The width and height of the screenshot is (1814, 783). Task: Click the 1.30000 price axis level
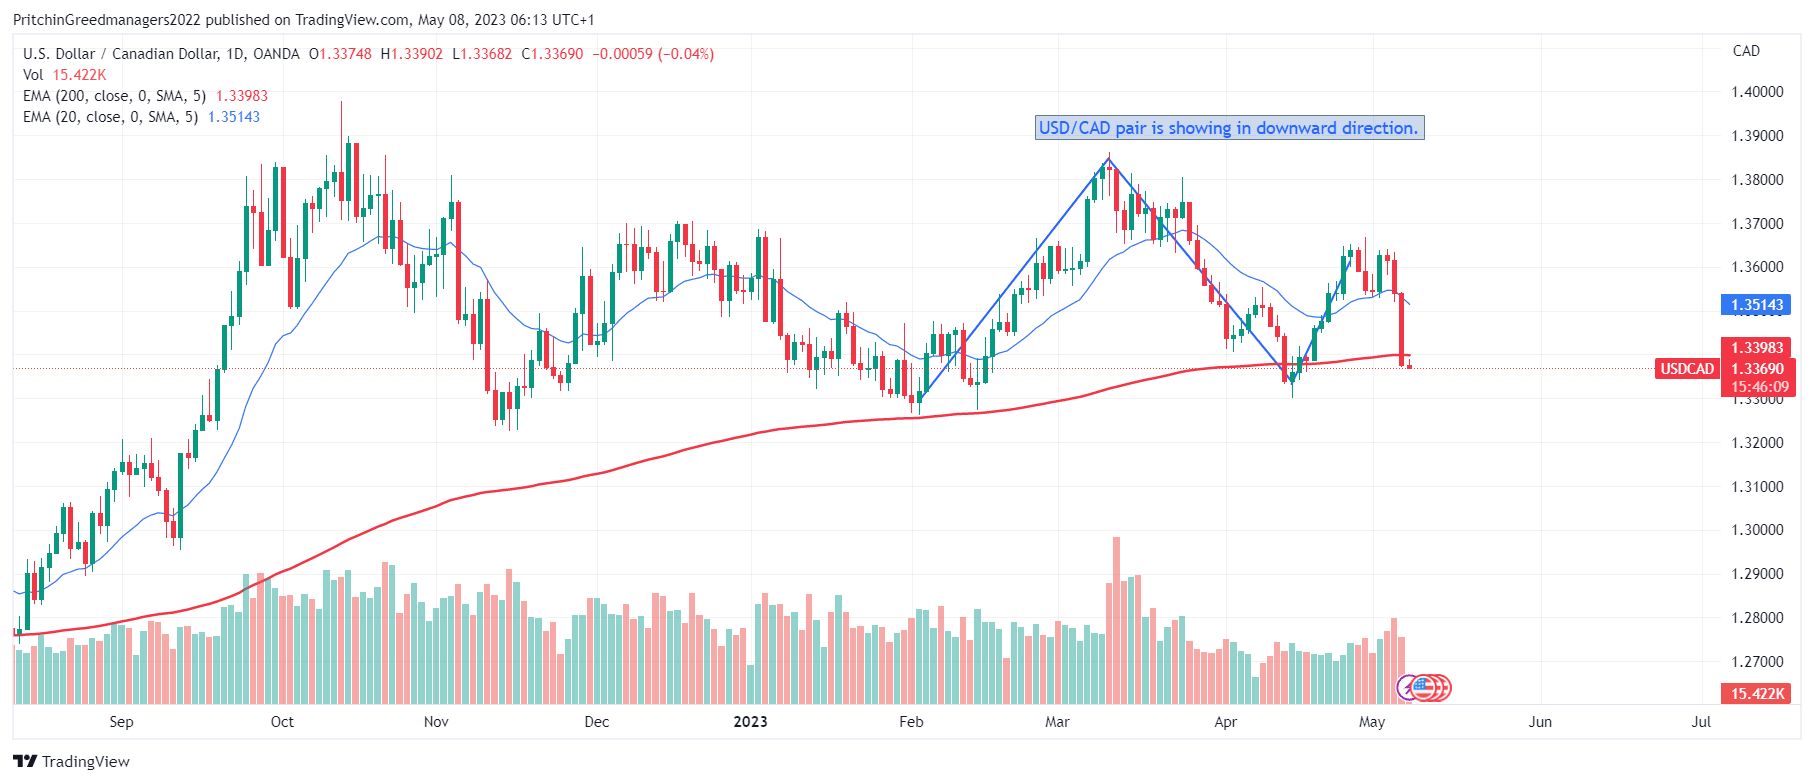coord(1757,530)
